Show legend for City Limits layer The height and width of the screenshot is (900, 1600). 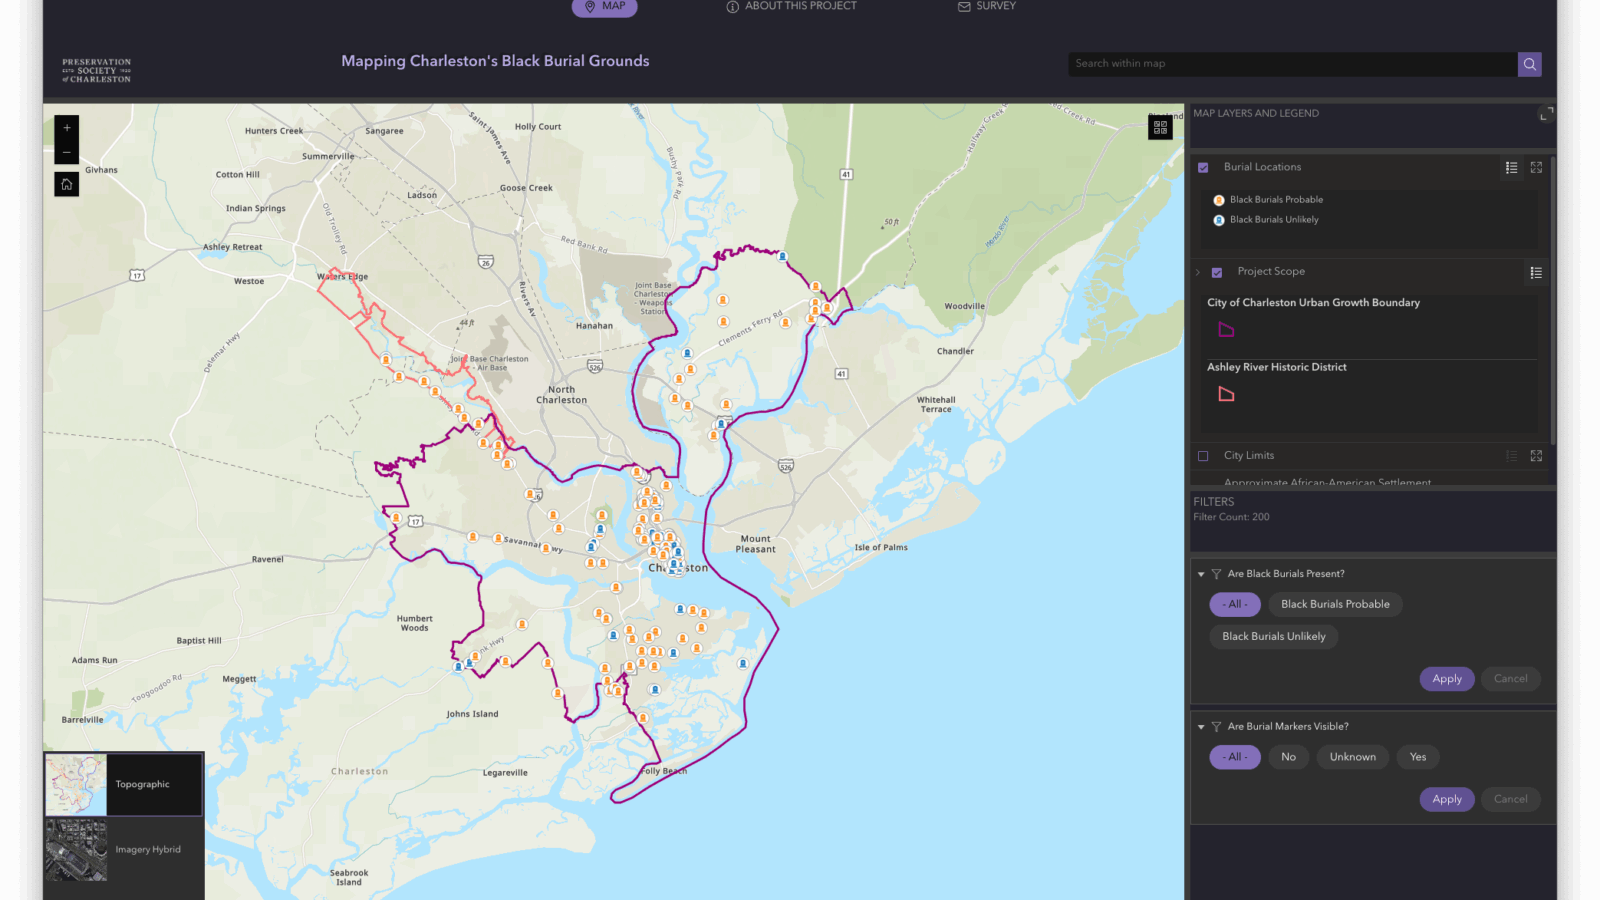pos(1511,456)
